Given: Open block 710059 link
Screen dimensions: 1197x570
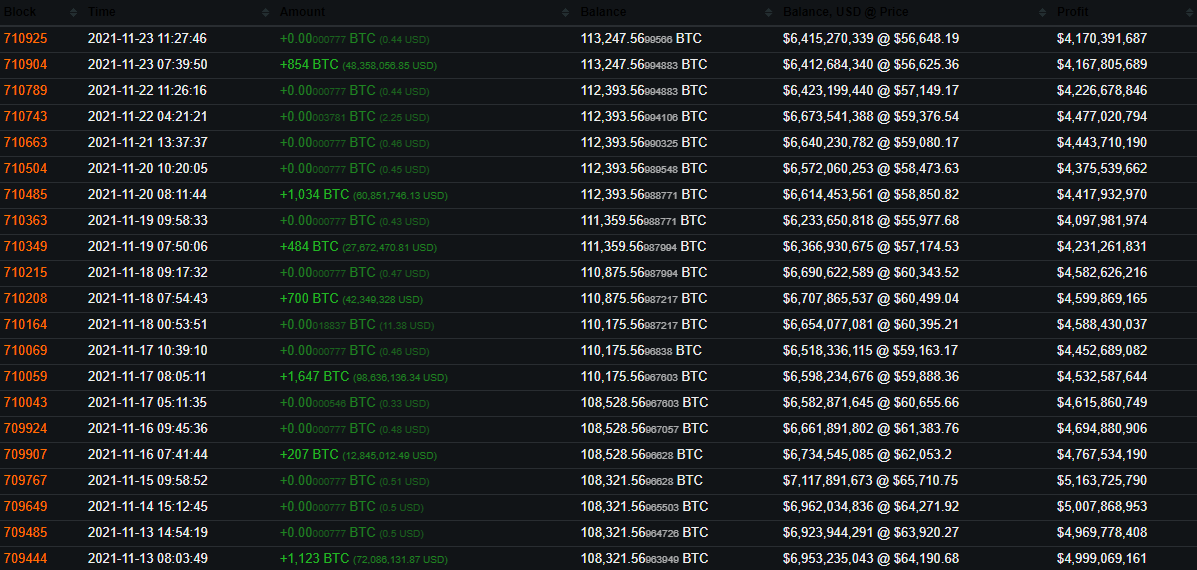Looking at the screenshot, I should tap(25, 376).
